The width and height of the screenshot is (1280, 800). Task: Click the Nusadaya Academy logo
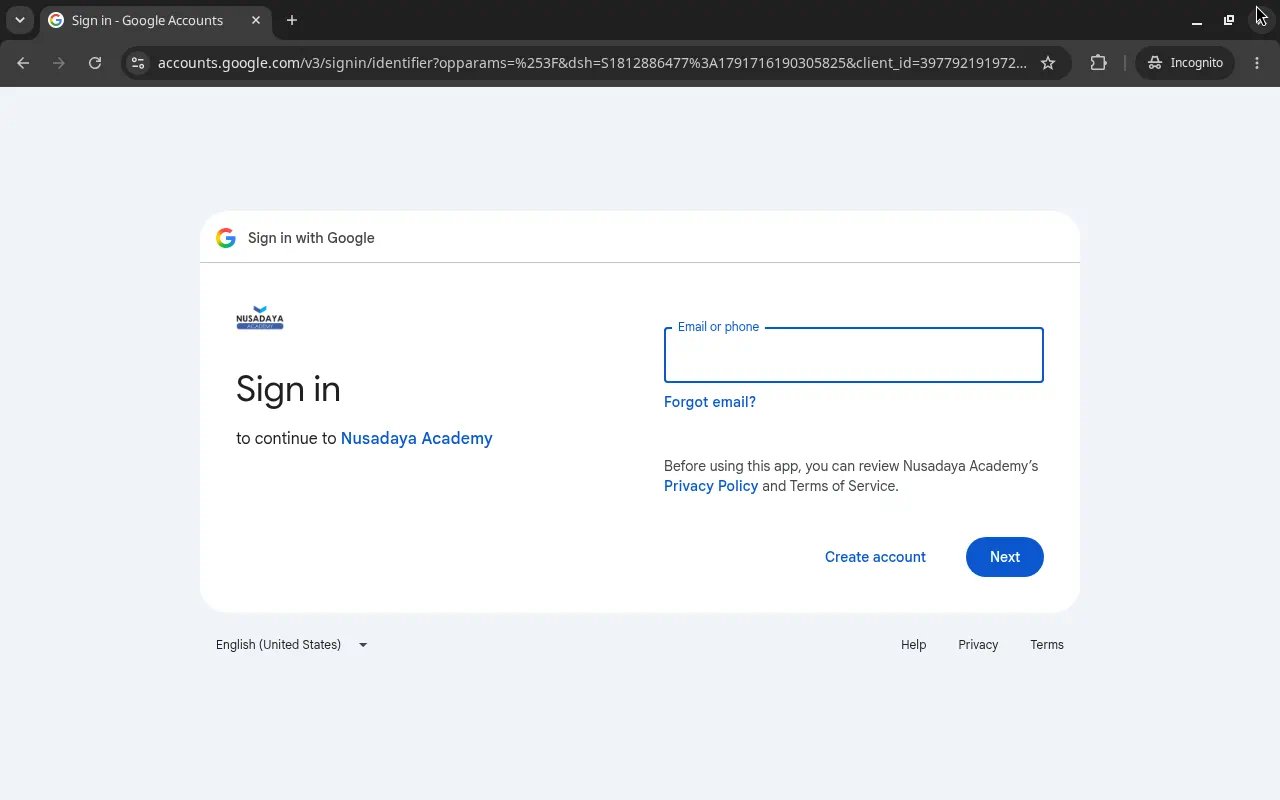(260, 318)
